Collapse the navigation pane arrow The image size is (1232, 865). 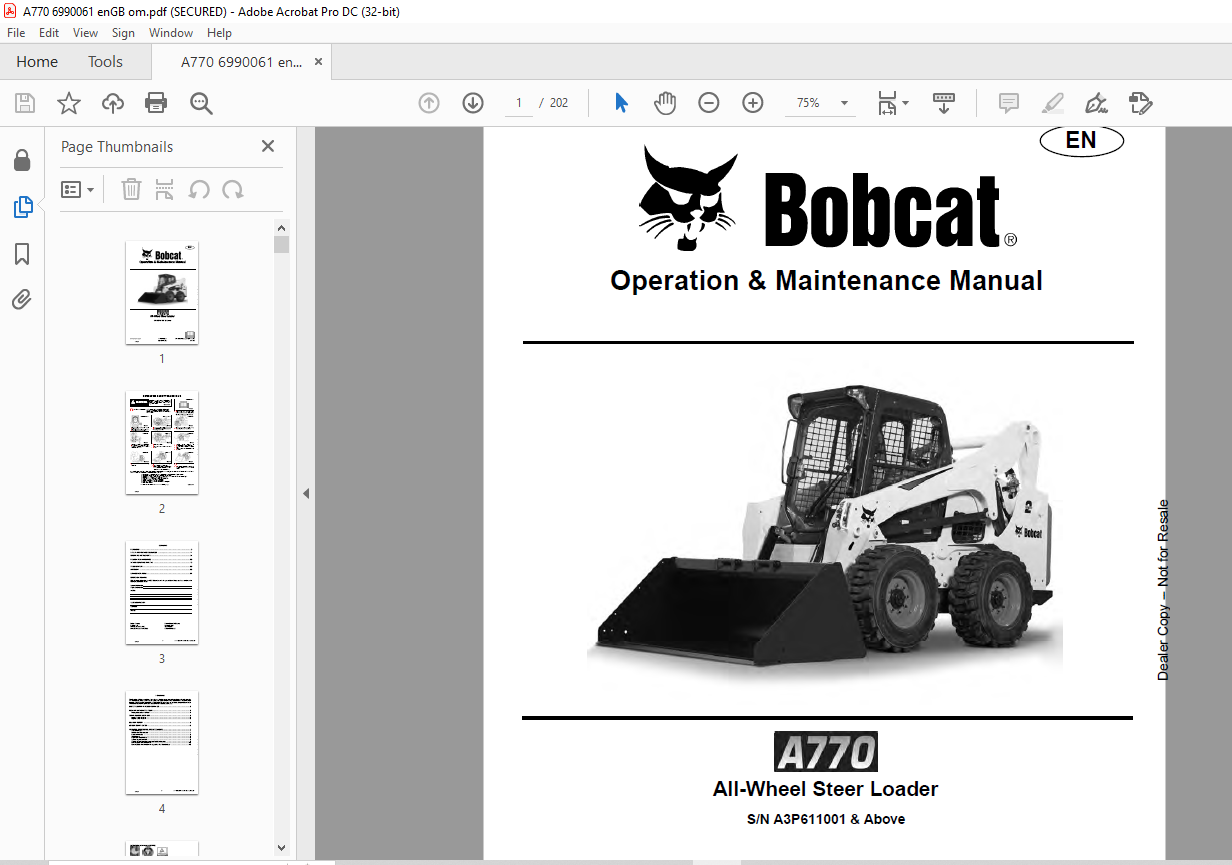(306, 493)
